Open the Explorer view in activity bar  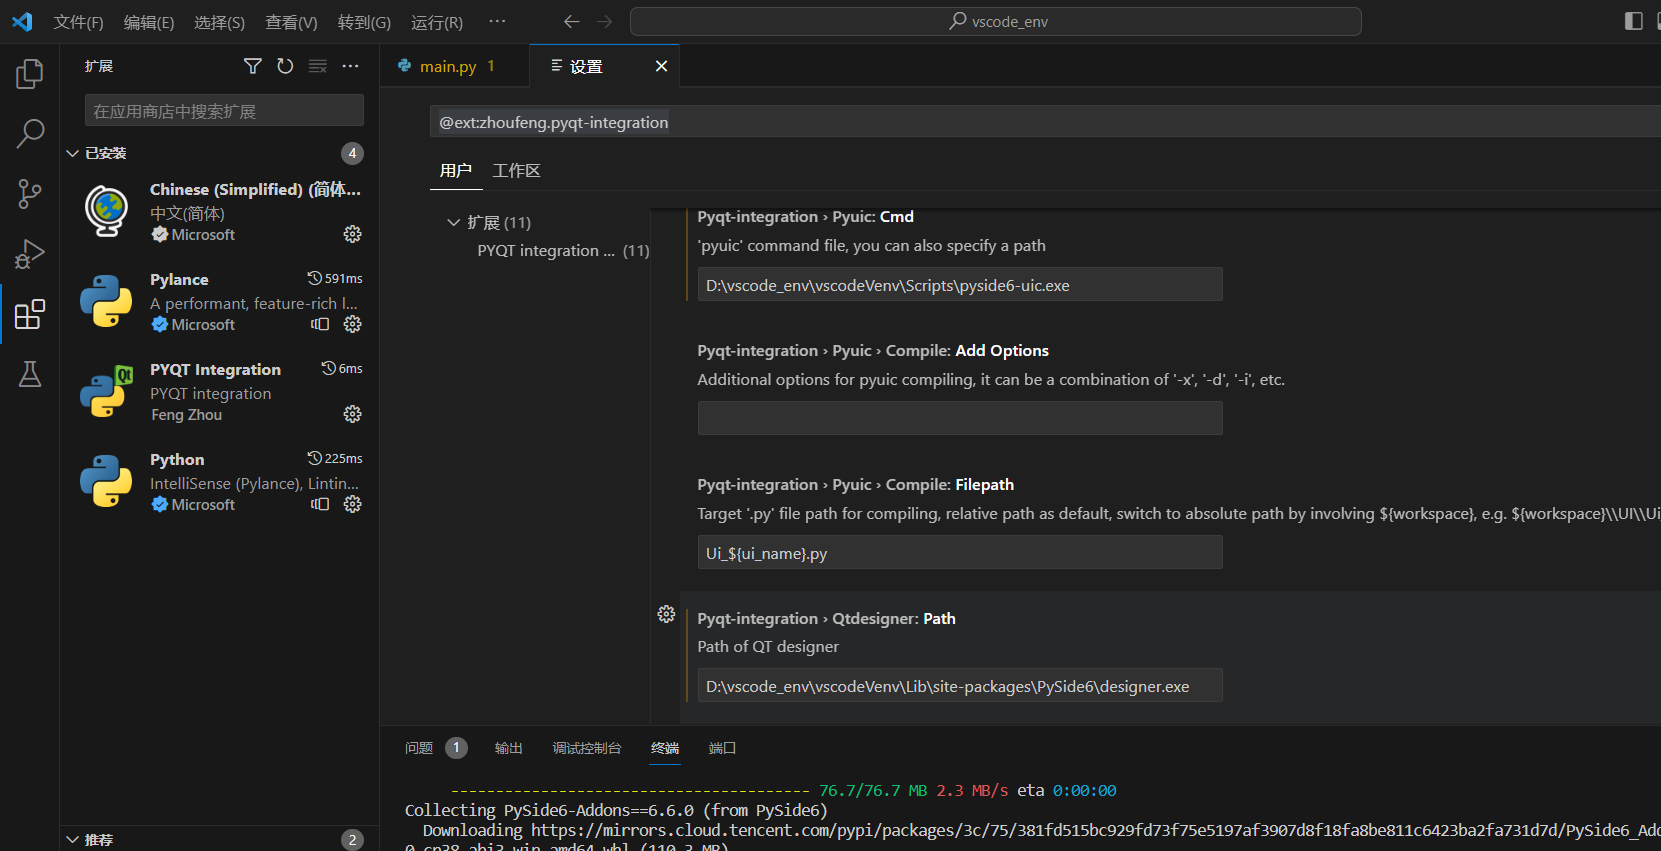(x=30, y=74)
